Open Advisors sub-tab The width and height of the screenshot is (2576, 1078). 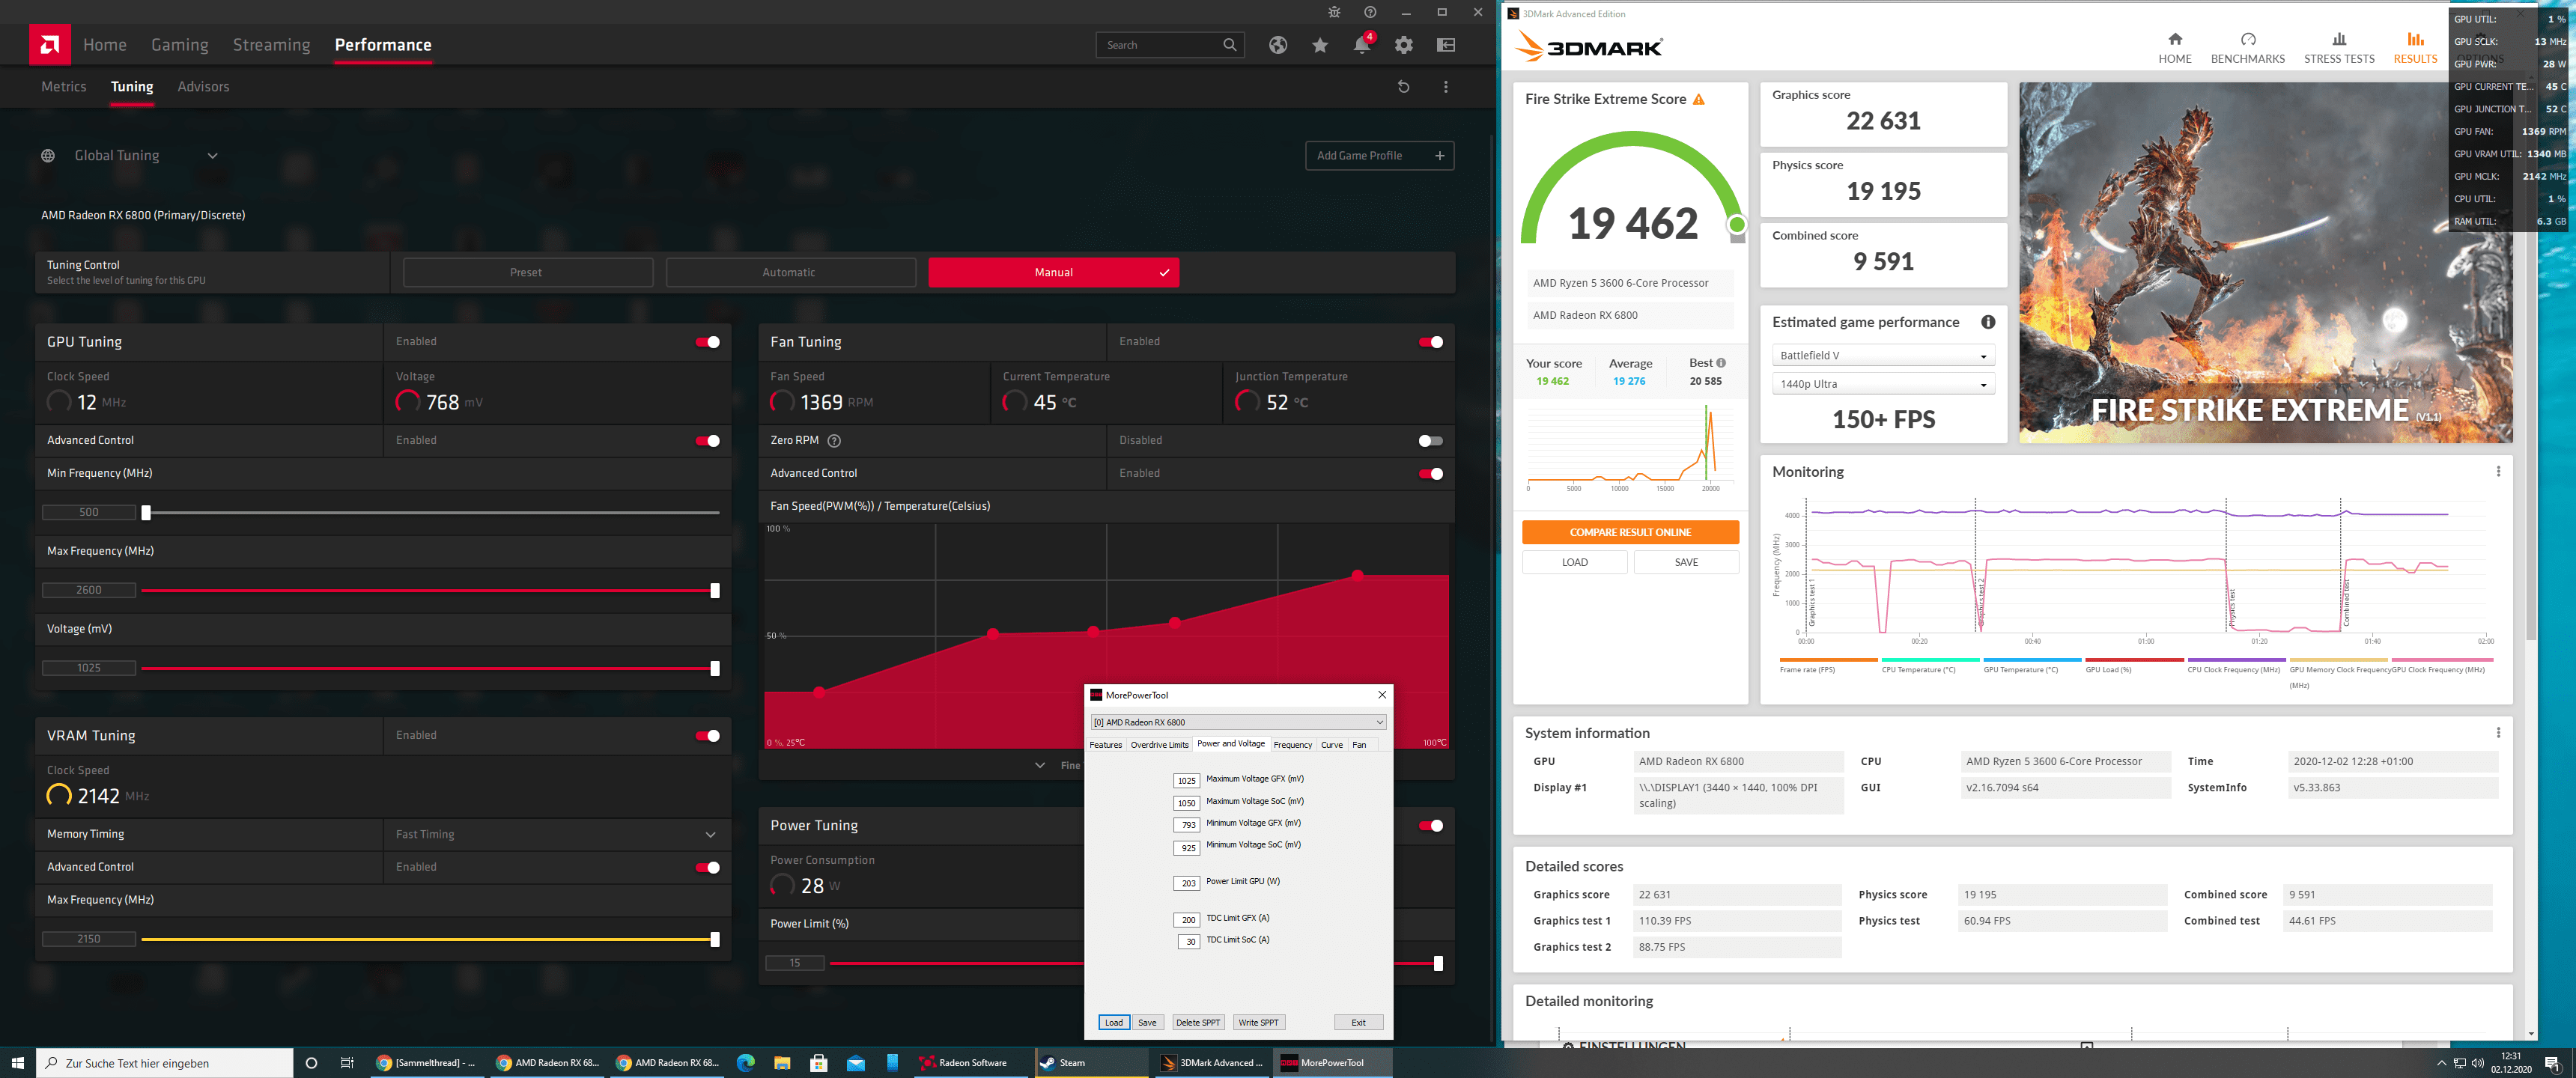[203, 87]
